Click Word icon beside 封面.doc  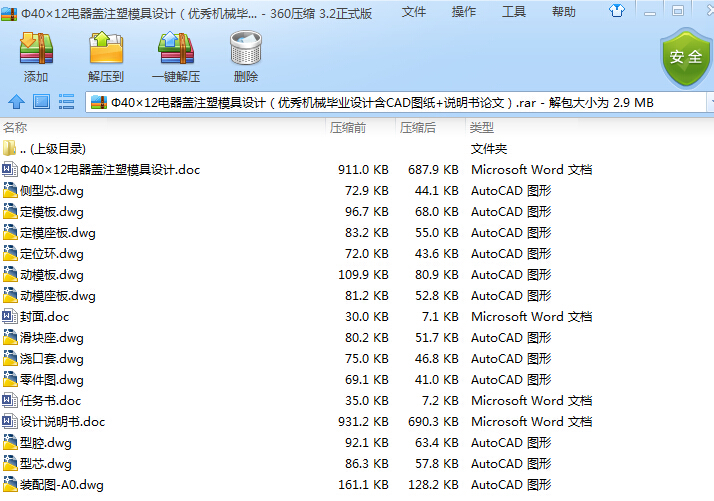pyautogui.click(x=10, y=316)
